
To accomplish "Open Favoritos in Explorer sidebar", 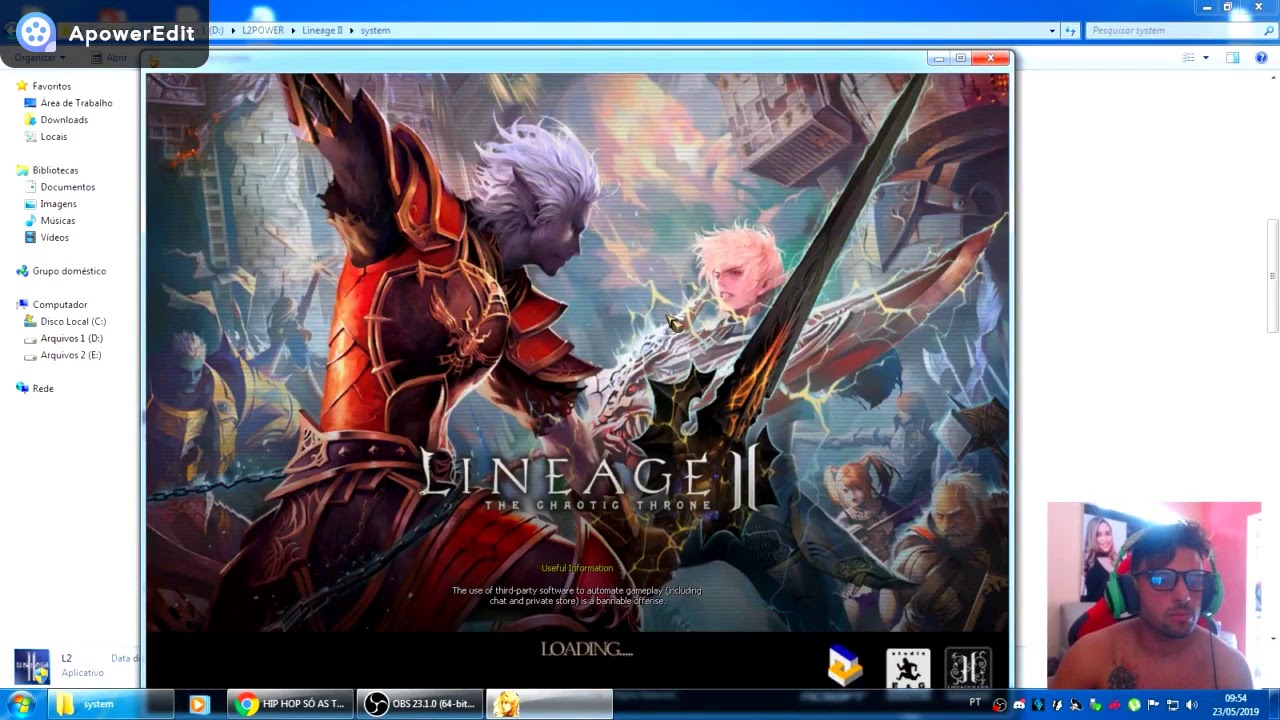I will (x=51, y=86).
